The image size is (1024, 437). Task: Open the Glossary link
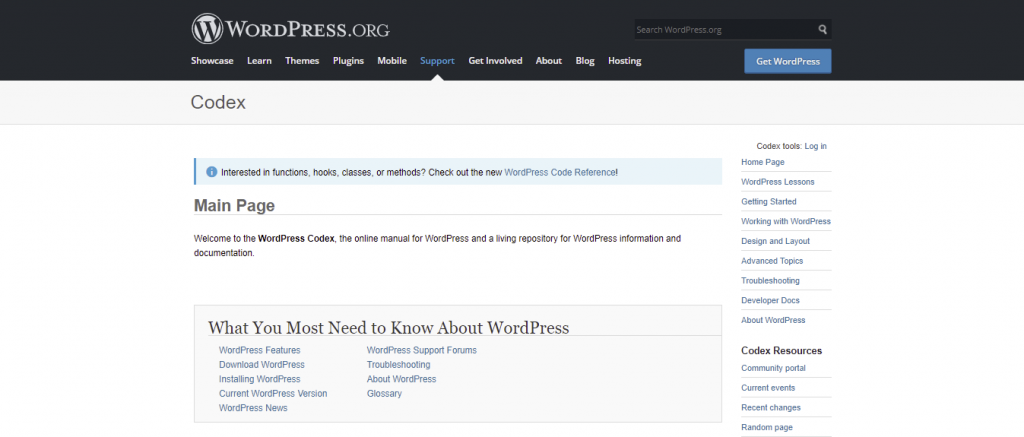tap(384, 393)
